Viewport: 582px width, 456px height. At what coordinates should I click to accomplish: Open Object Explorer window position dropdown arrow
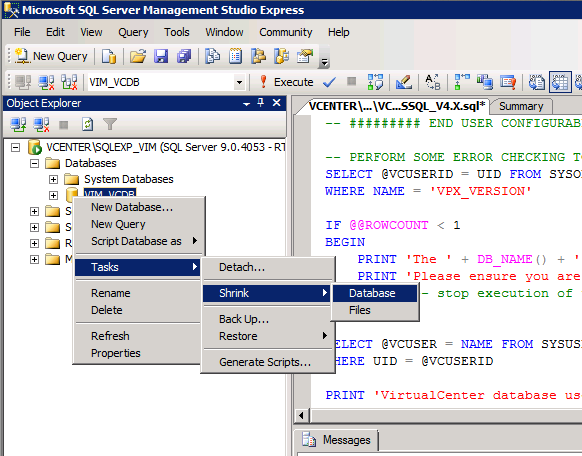point(246,104)
